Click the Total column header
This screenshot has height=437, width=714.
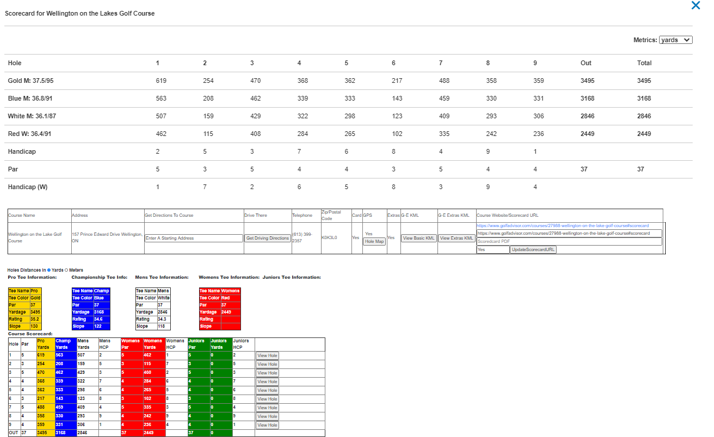click(x=644, y=63)
